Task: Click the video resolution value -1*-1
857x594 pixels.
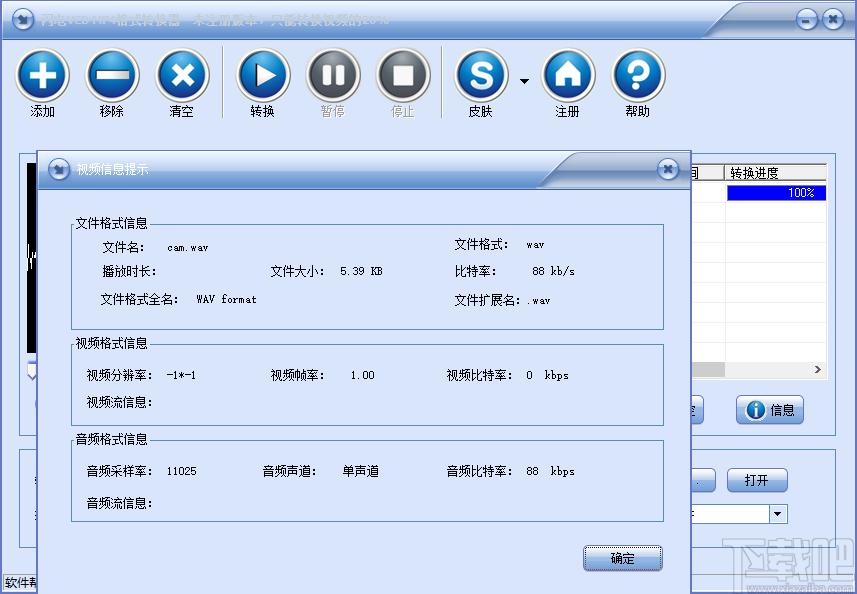Action: [x=181, y=375]
